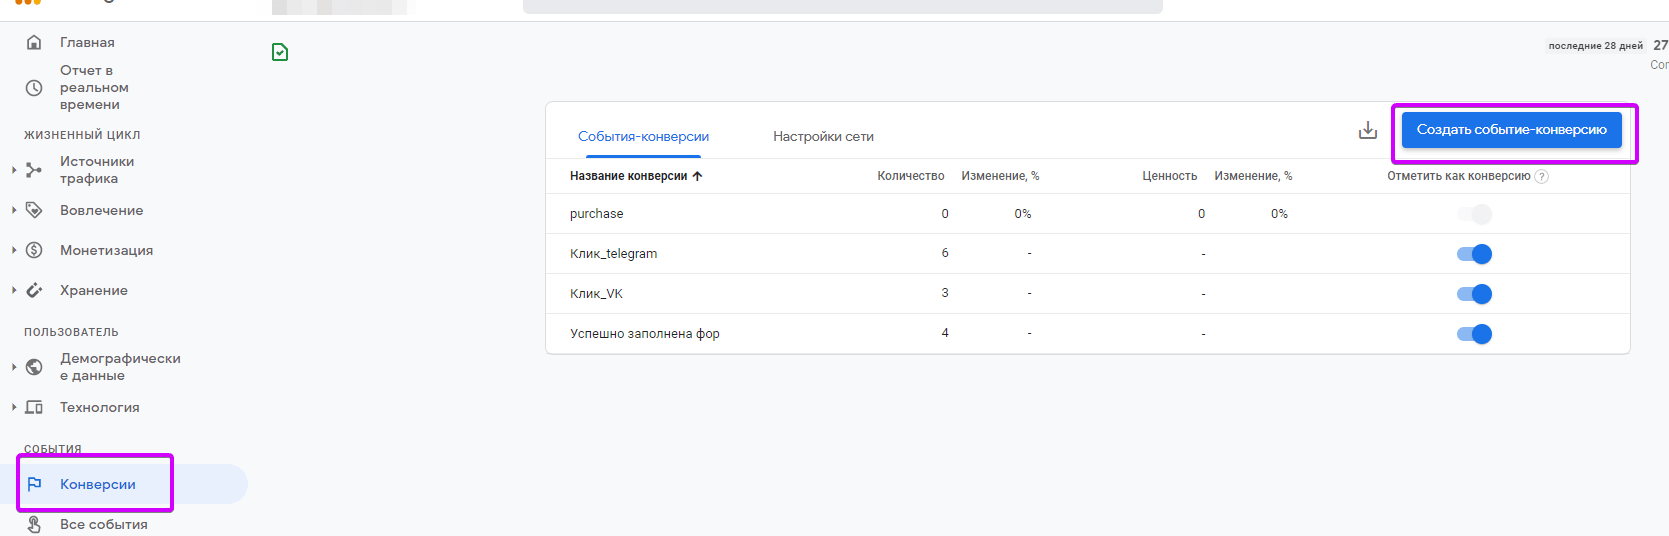Expand the Монетизация menu arrow
The width and height of the screenshot is (1669, 536).
pos(14,250)
